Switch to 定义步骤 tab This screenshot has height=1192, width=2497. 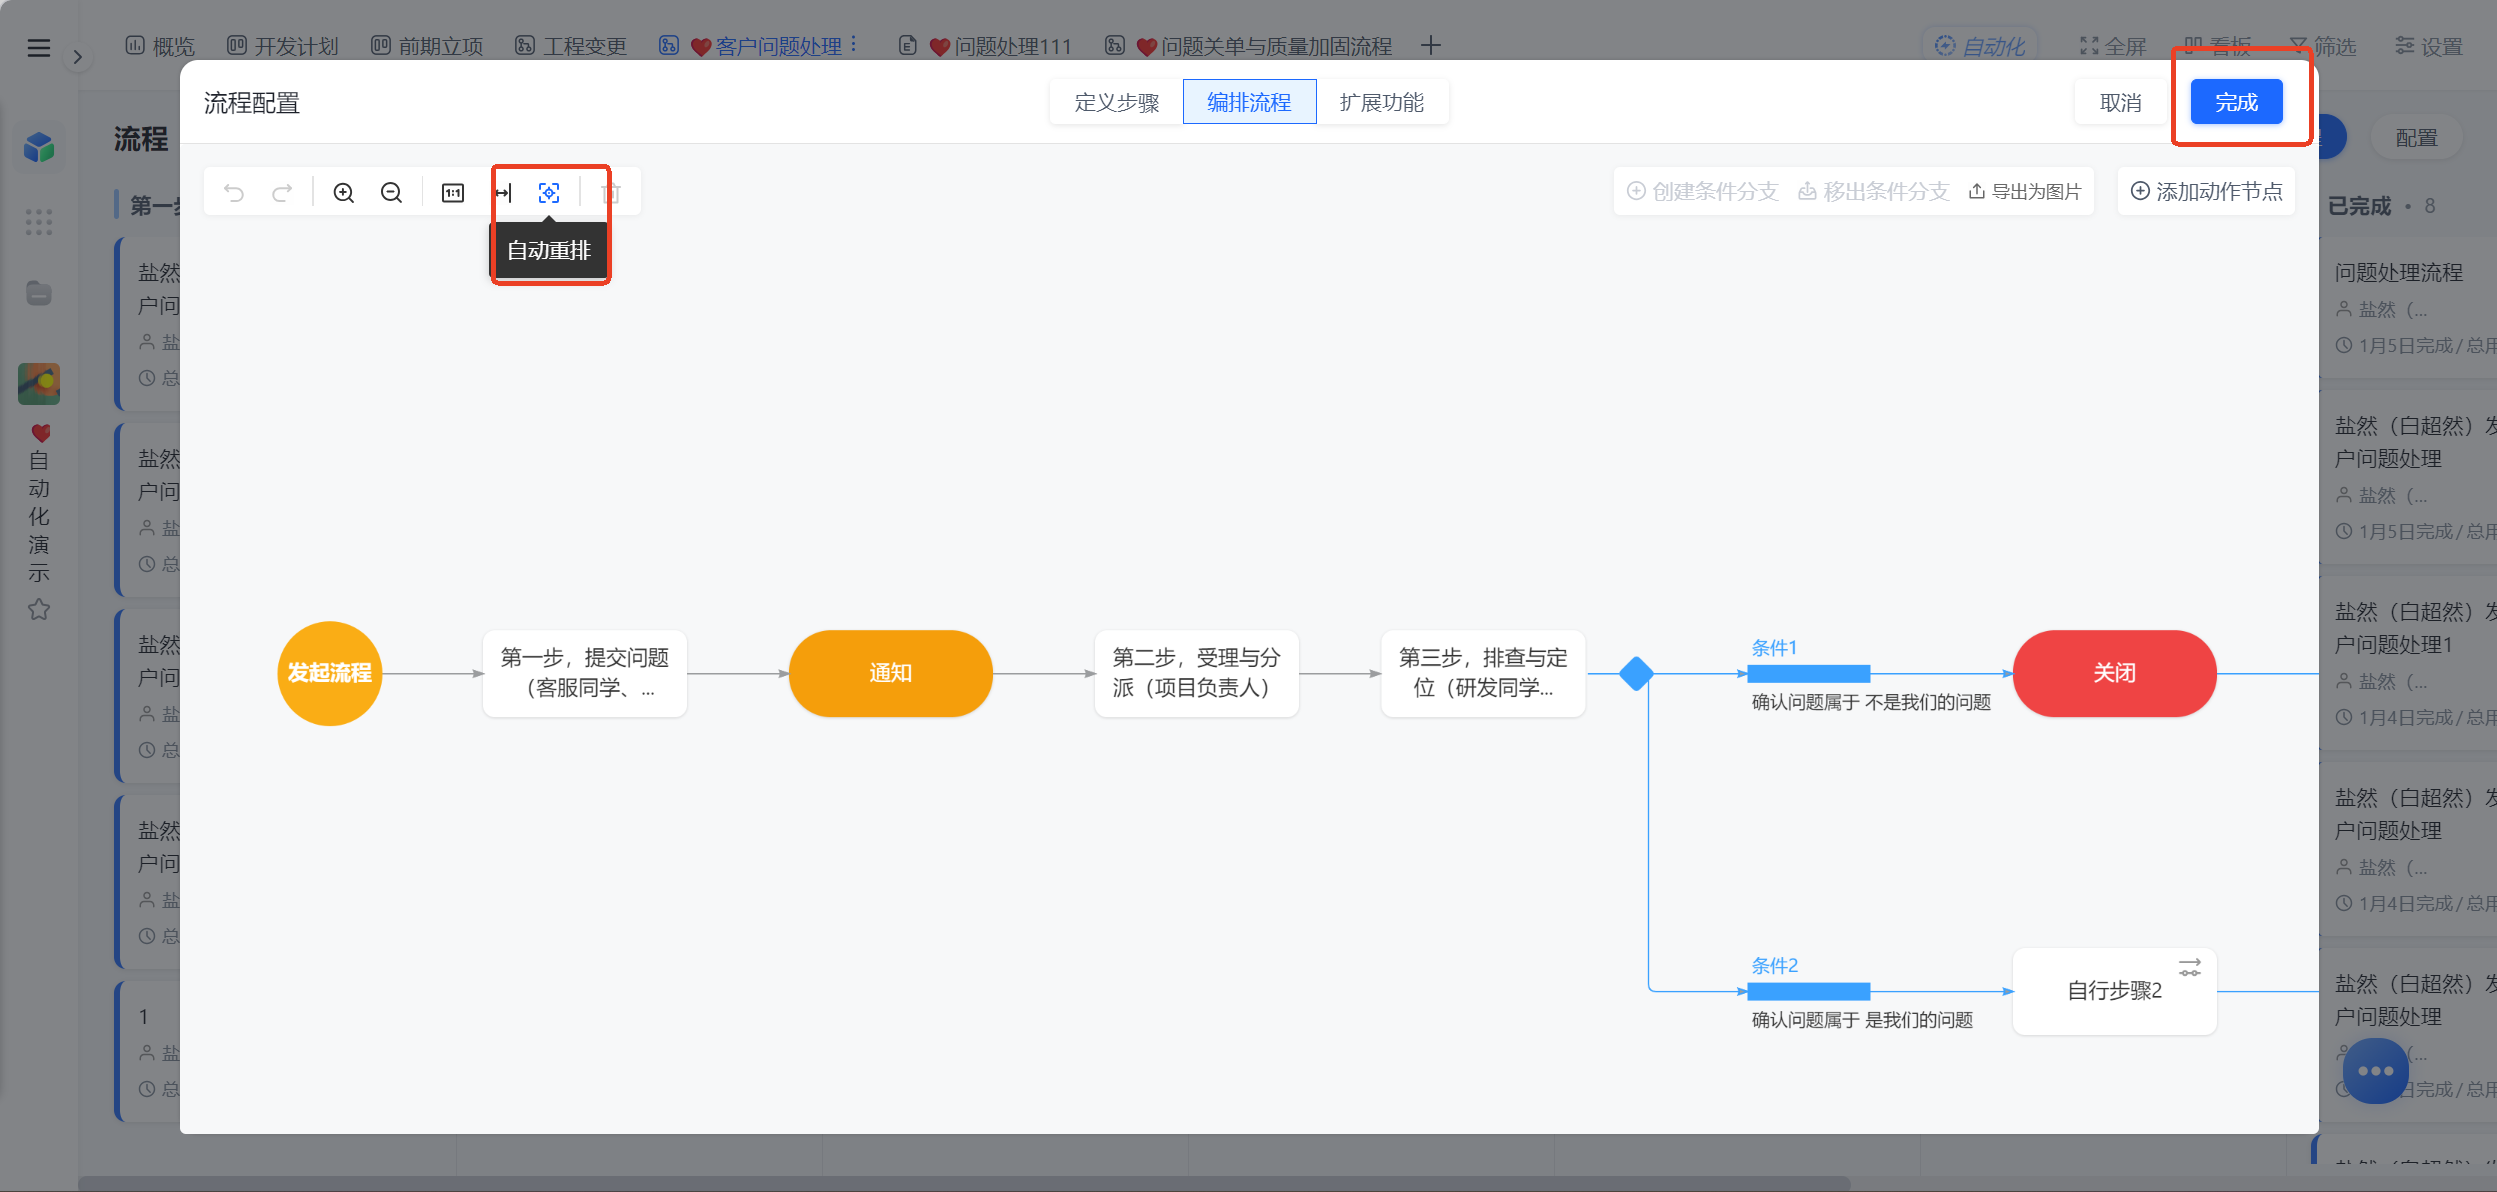1116,102
